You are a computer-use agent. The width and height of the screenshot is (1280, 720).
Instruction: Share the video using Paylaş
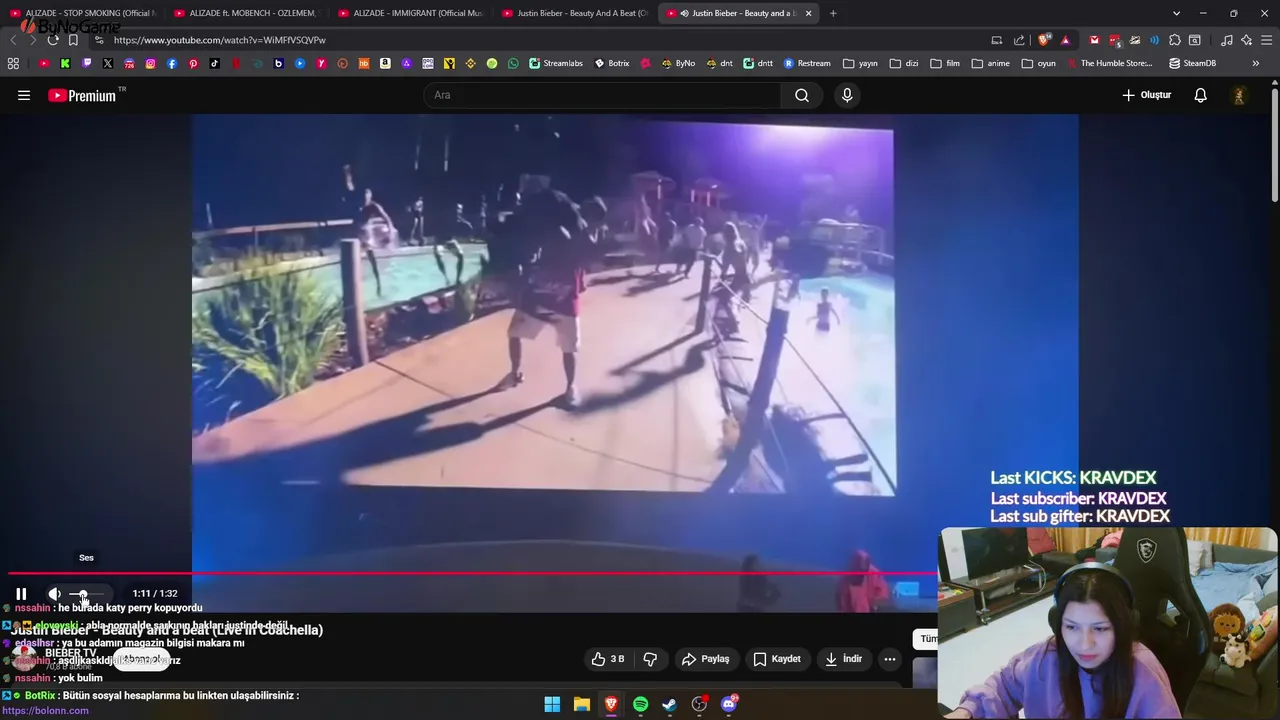(705, 659)
